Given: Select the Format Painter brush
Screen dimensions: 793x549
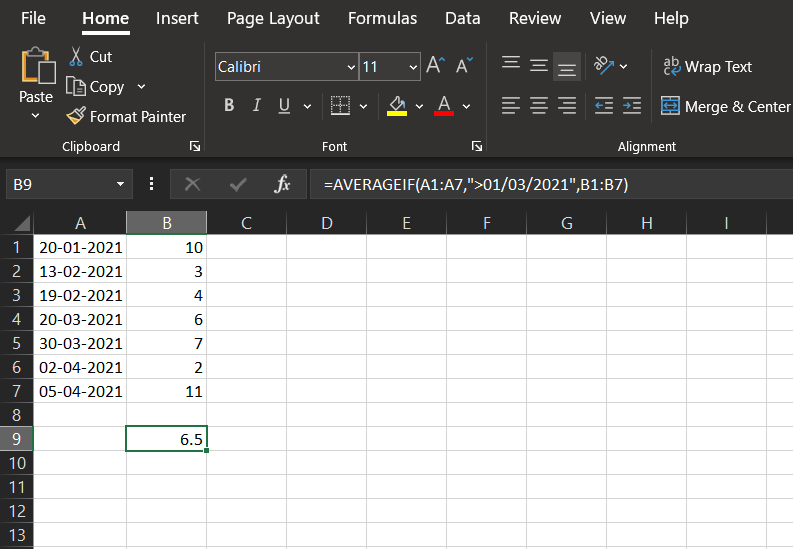Looking at the screenshot, I should [x=76, y=116].
